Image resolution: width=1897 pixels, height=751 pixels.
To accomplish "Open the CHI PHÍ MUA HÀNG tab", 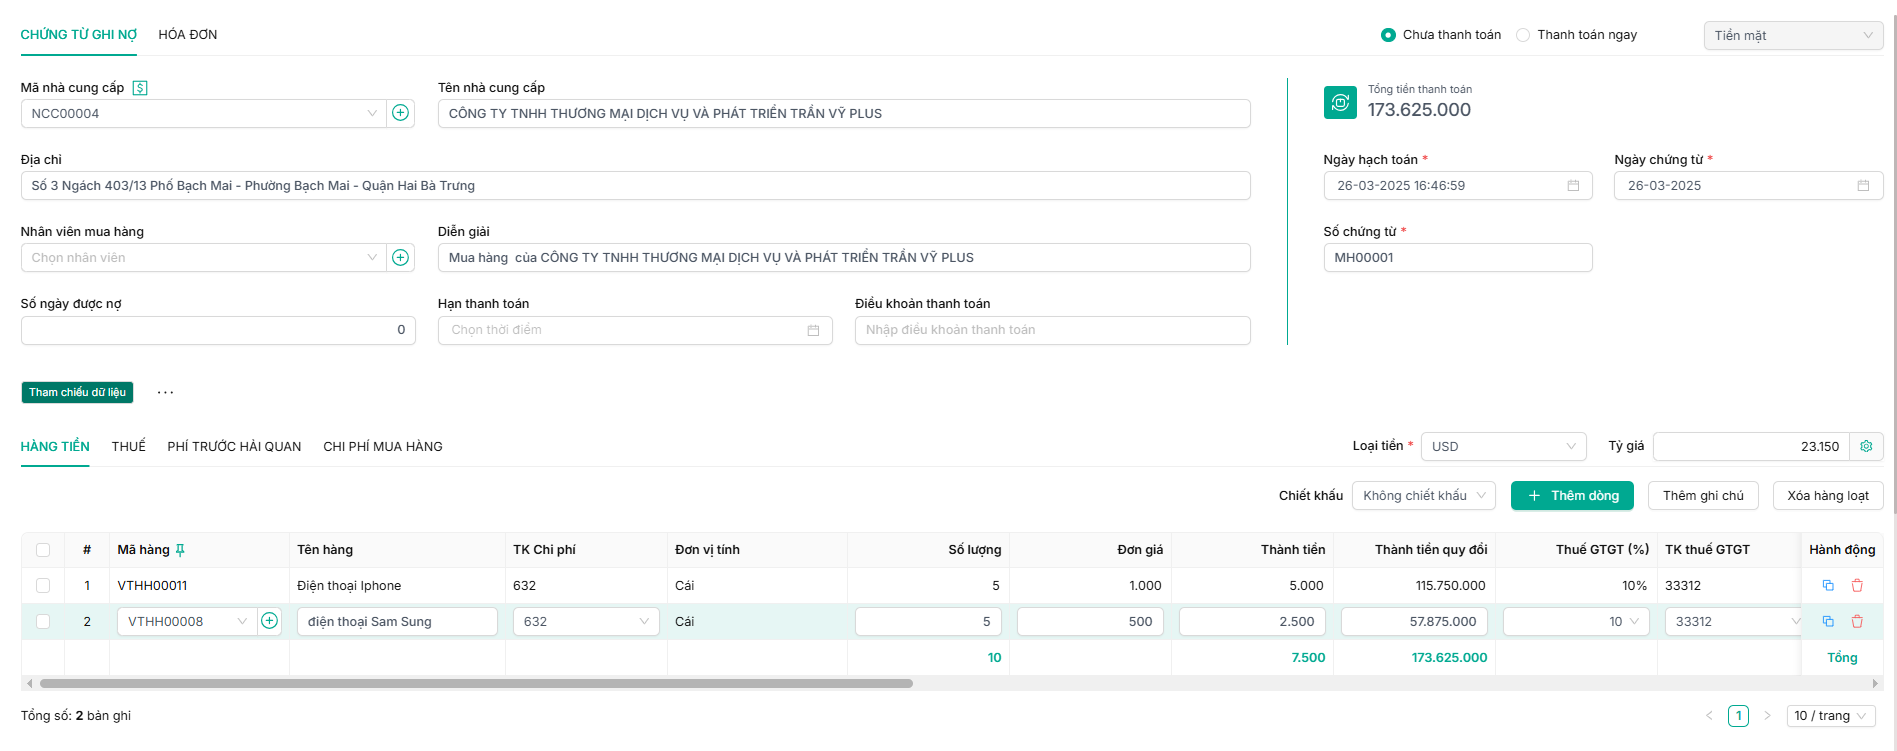I will pyautogui.click(x=382, y=447).
